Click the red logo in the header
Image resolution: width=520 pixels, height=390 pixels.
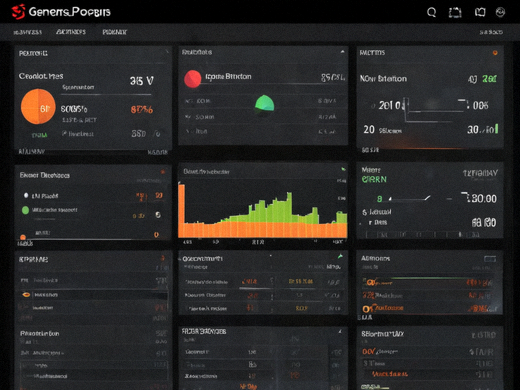[19, 12]
